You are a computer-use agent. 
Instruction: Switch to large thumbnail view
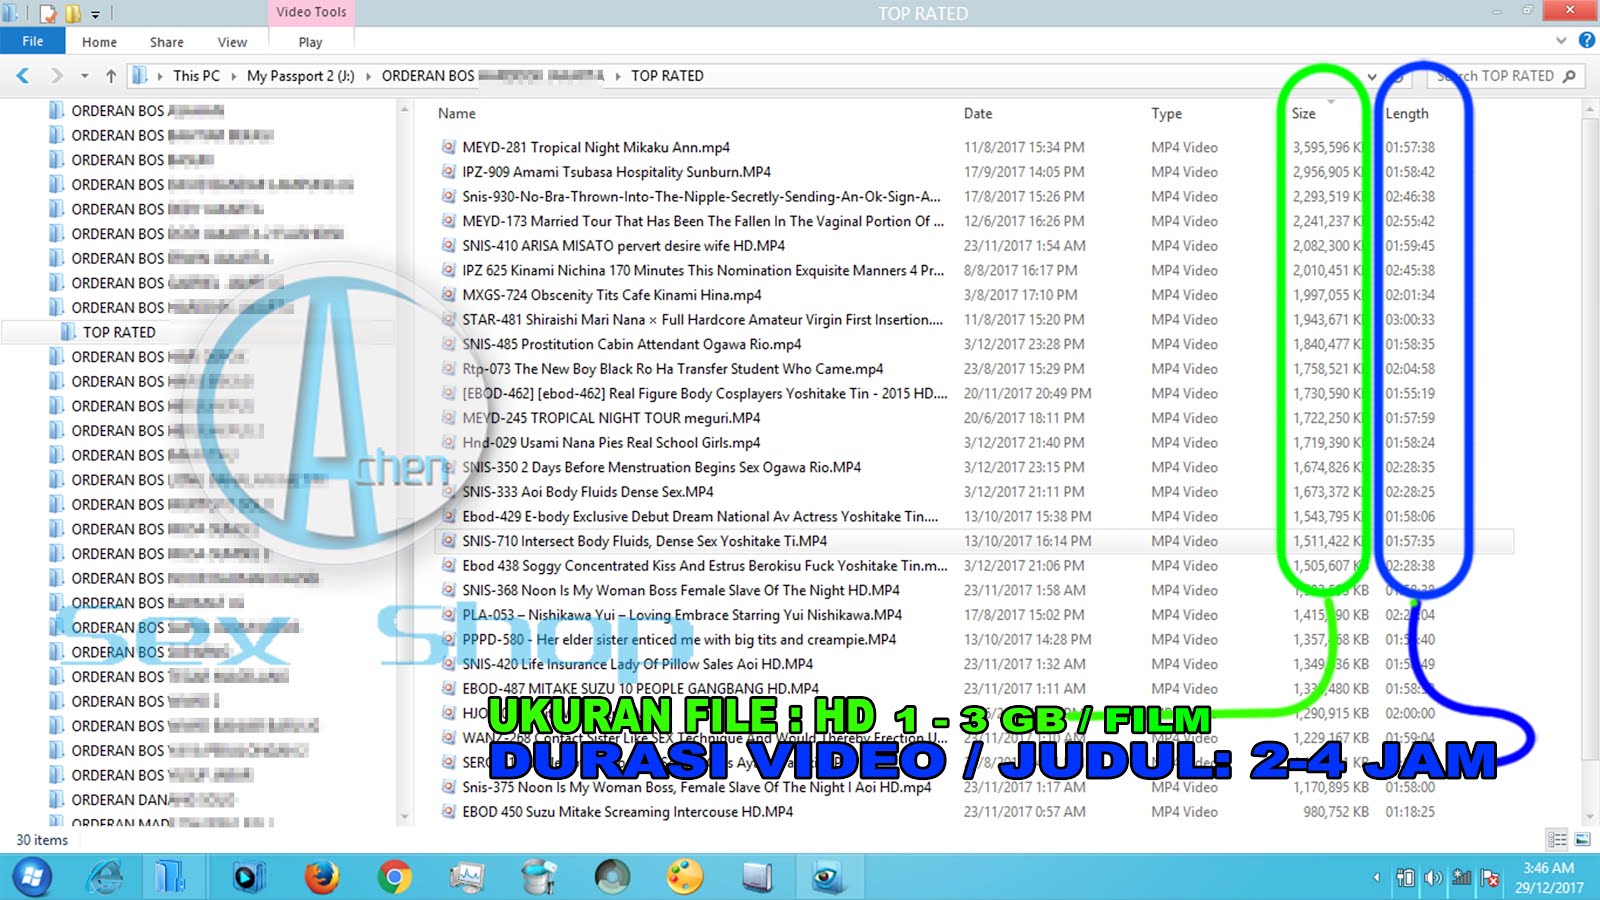(x=1581, y=840)
